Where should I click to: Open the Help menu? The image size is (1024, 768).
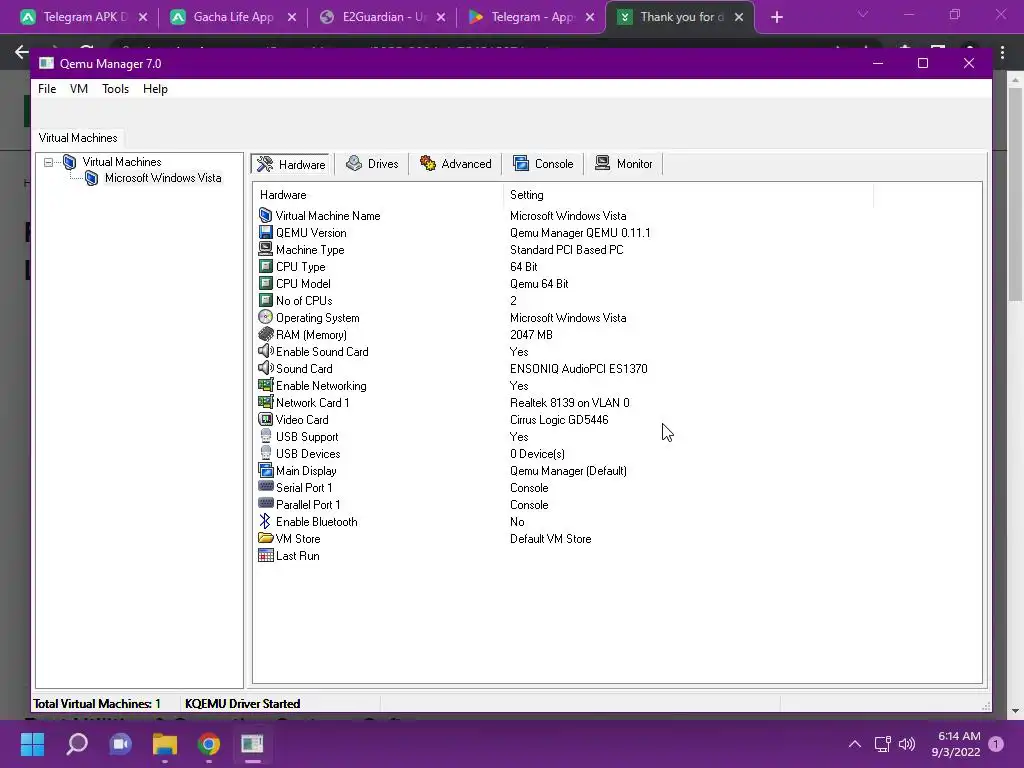(x=155, y=89)
